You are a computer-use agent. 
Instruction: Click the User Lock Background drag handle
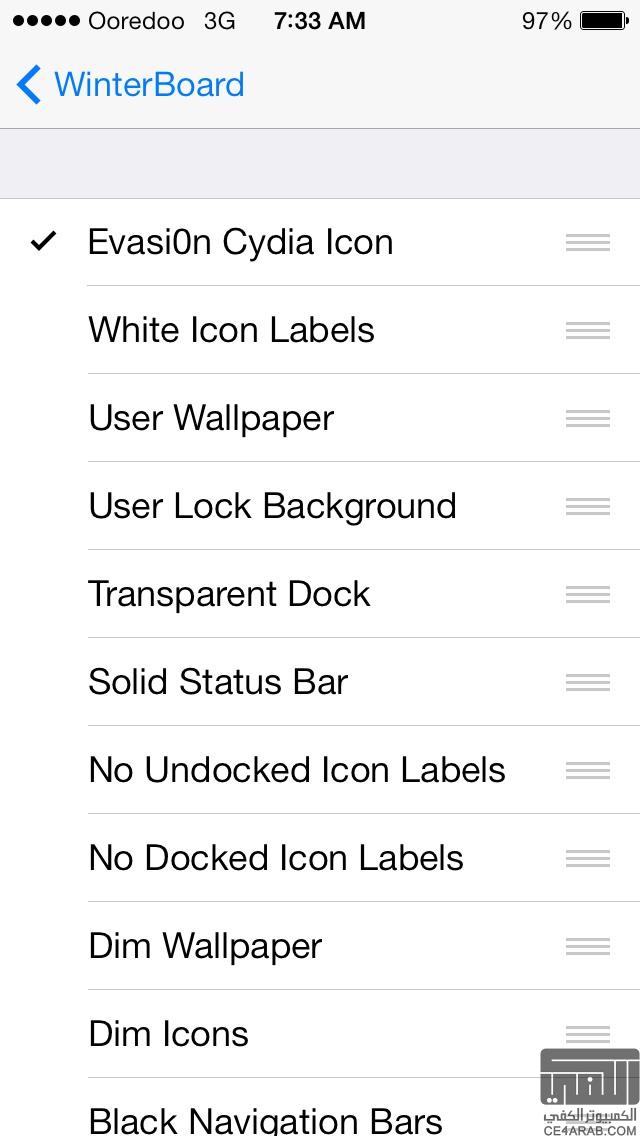click(x=587, y=506)
